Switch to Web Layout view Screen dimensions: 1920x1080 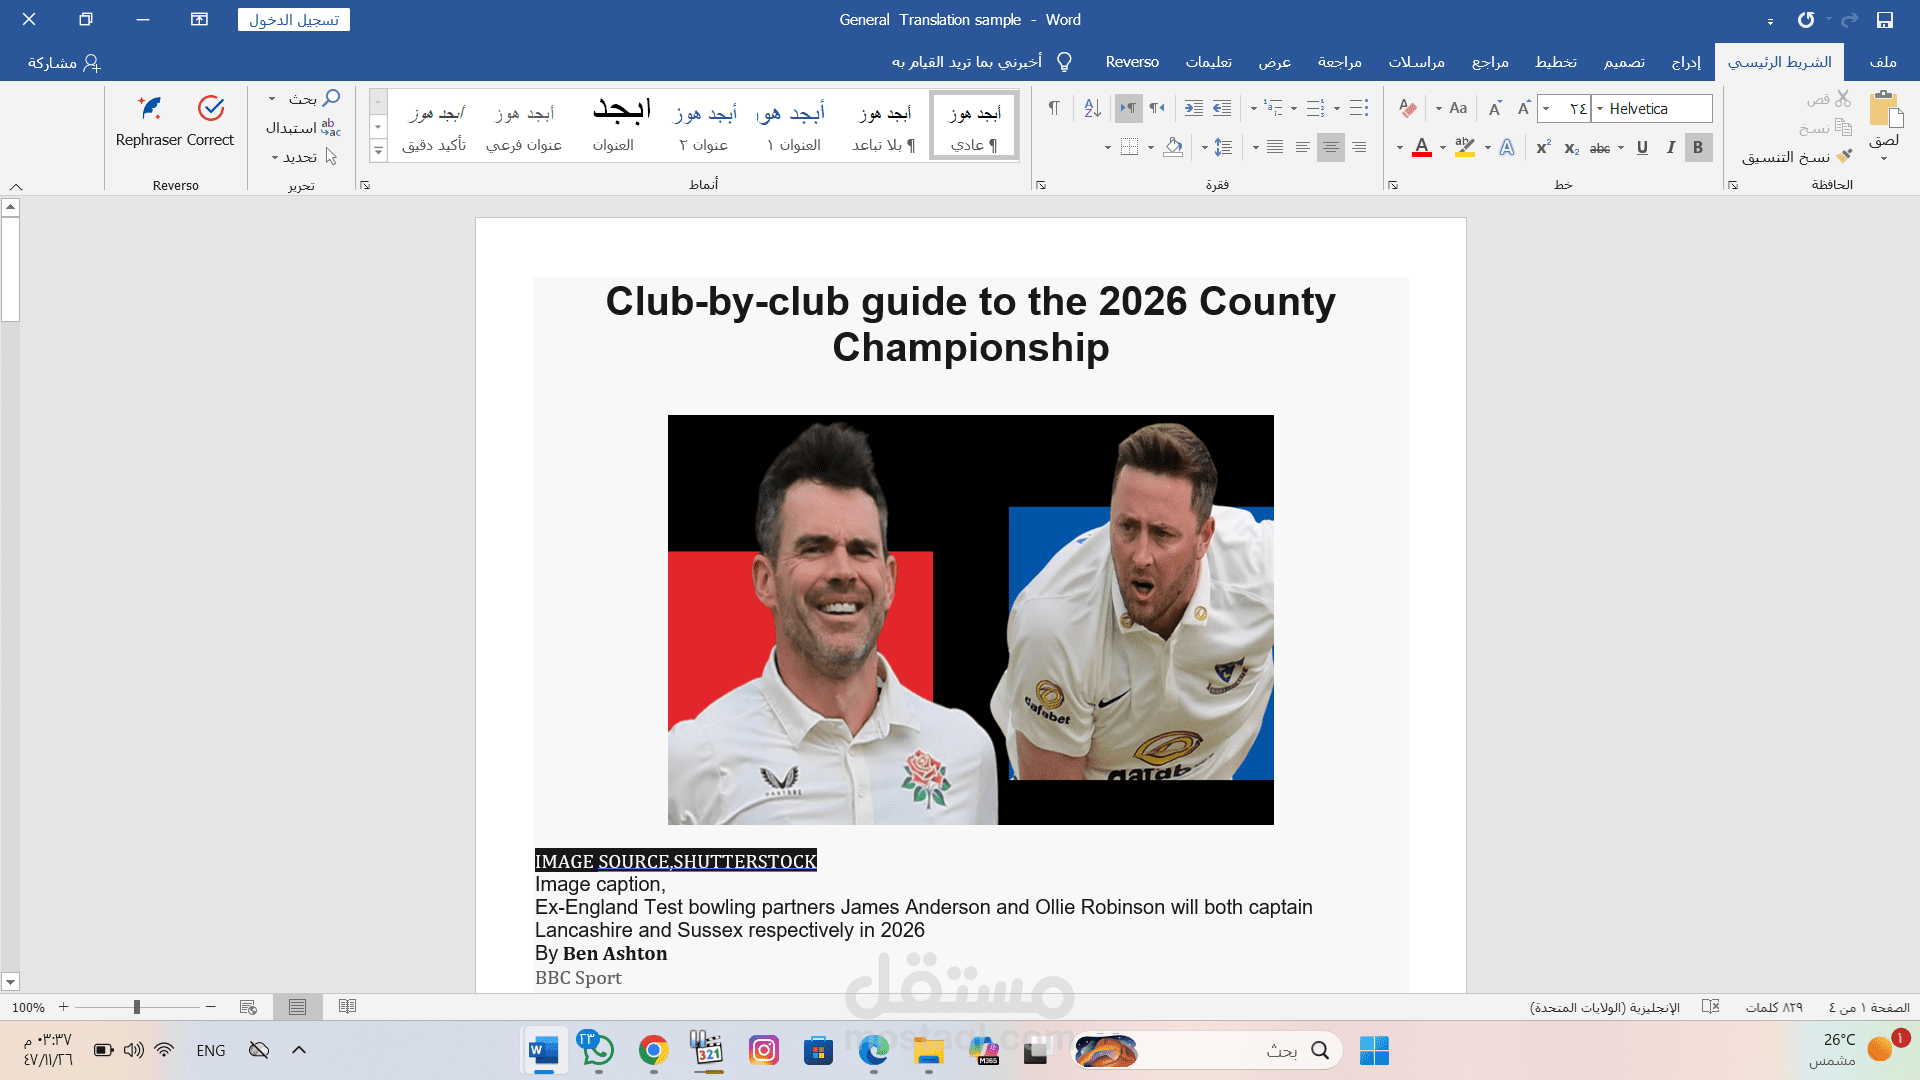tap(248, 1007)
